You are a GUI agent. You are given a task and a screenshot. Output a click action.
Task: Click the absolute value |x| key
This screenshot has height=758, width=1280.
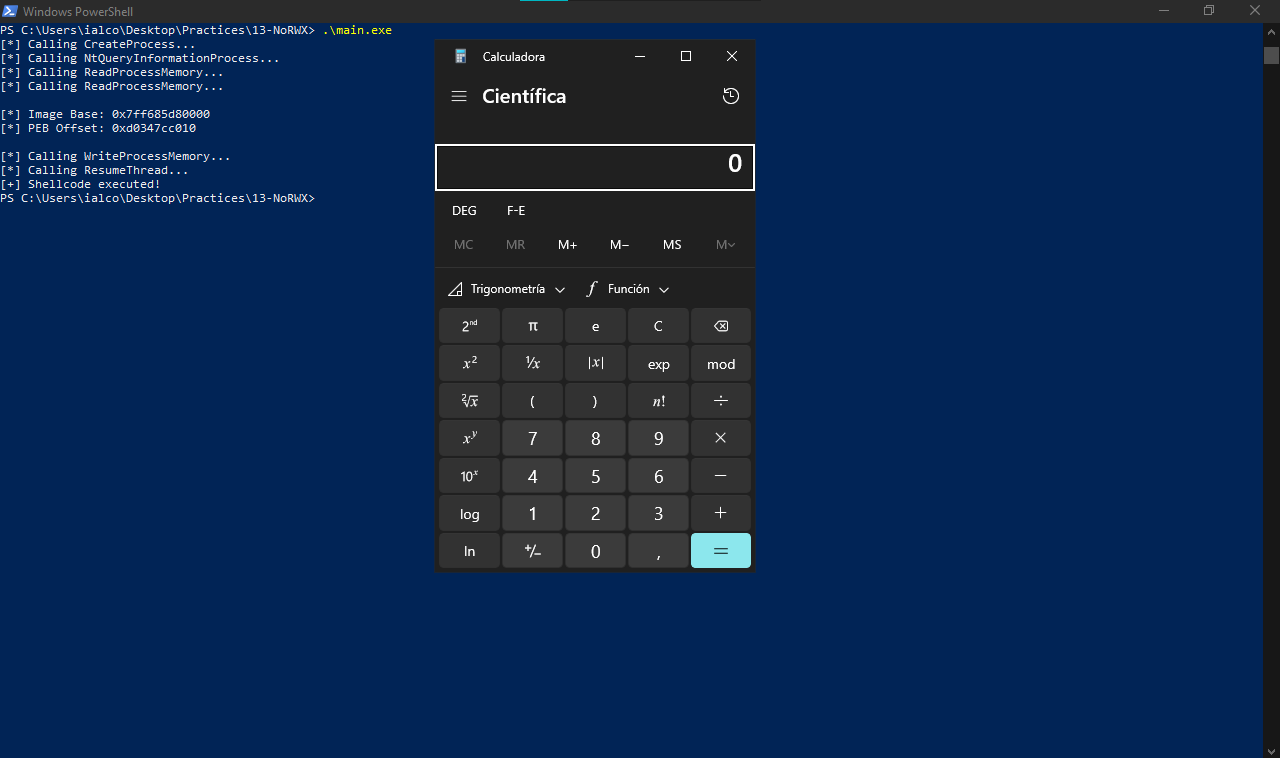(595, 364)
